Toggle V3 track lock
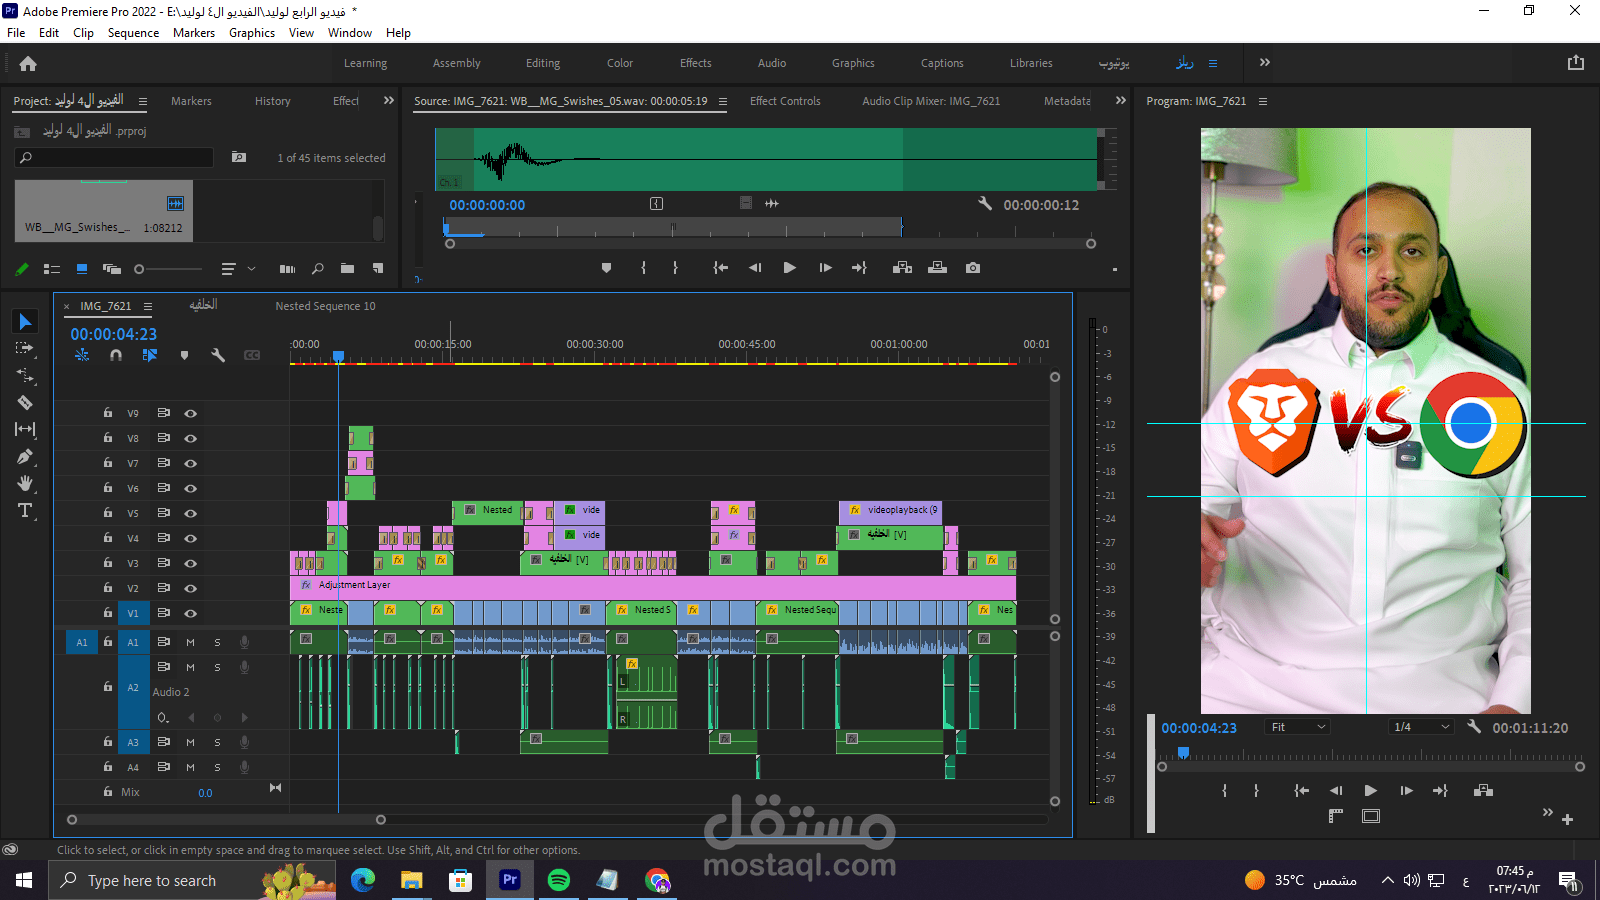1600x900 pixels. [x=108, y=562]
